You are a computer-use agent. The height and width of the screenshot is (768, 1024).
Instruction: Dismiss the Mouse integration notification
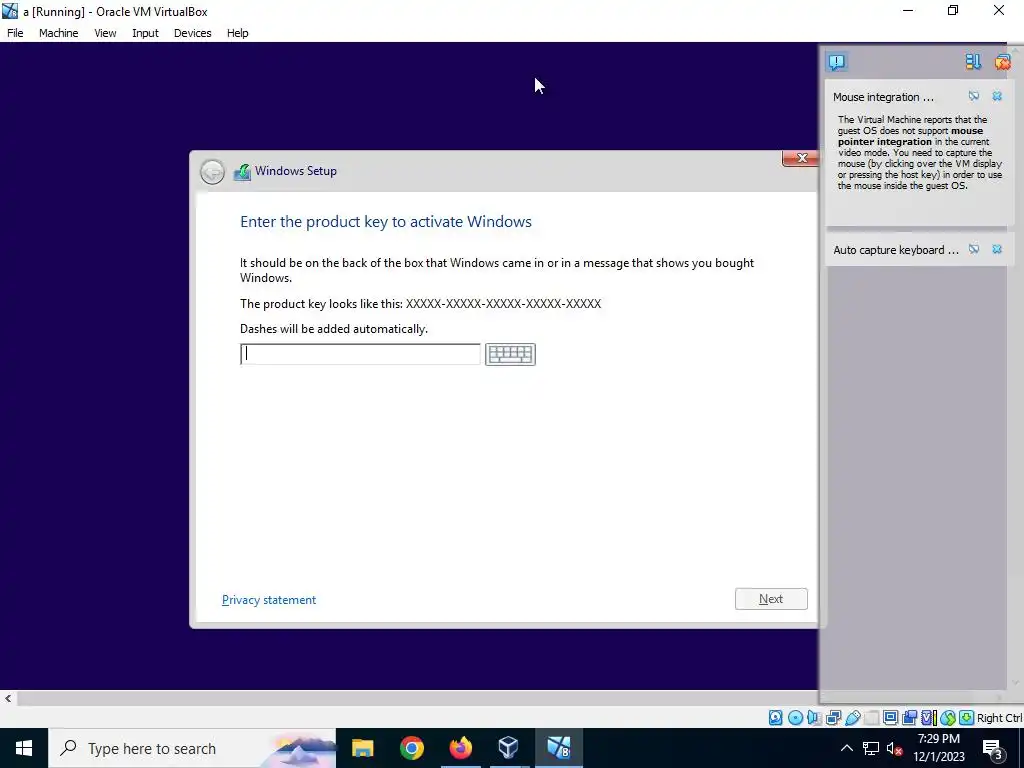997,96
